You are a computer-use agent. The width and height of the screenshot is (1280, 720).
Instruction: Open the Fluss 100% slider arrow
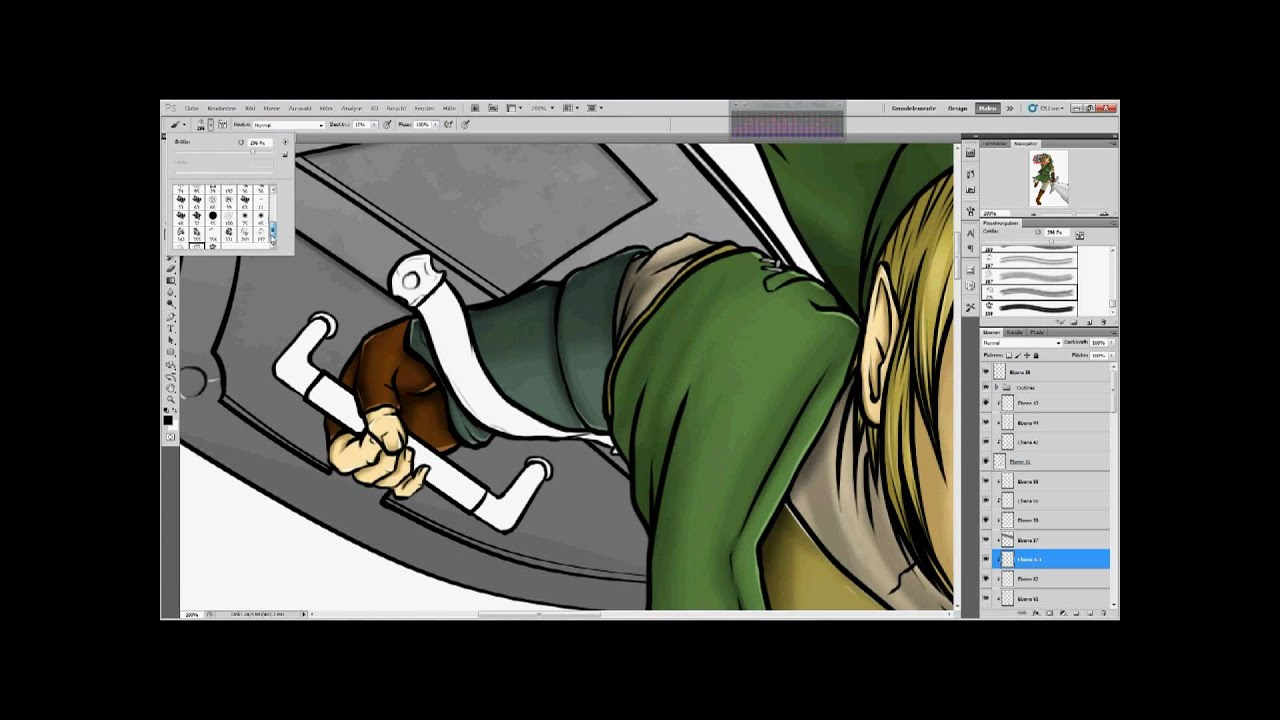coord(436,125)
